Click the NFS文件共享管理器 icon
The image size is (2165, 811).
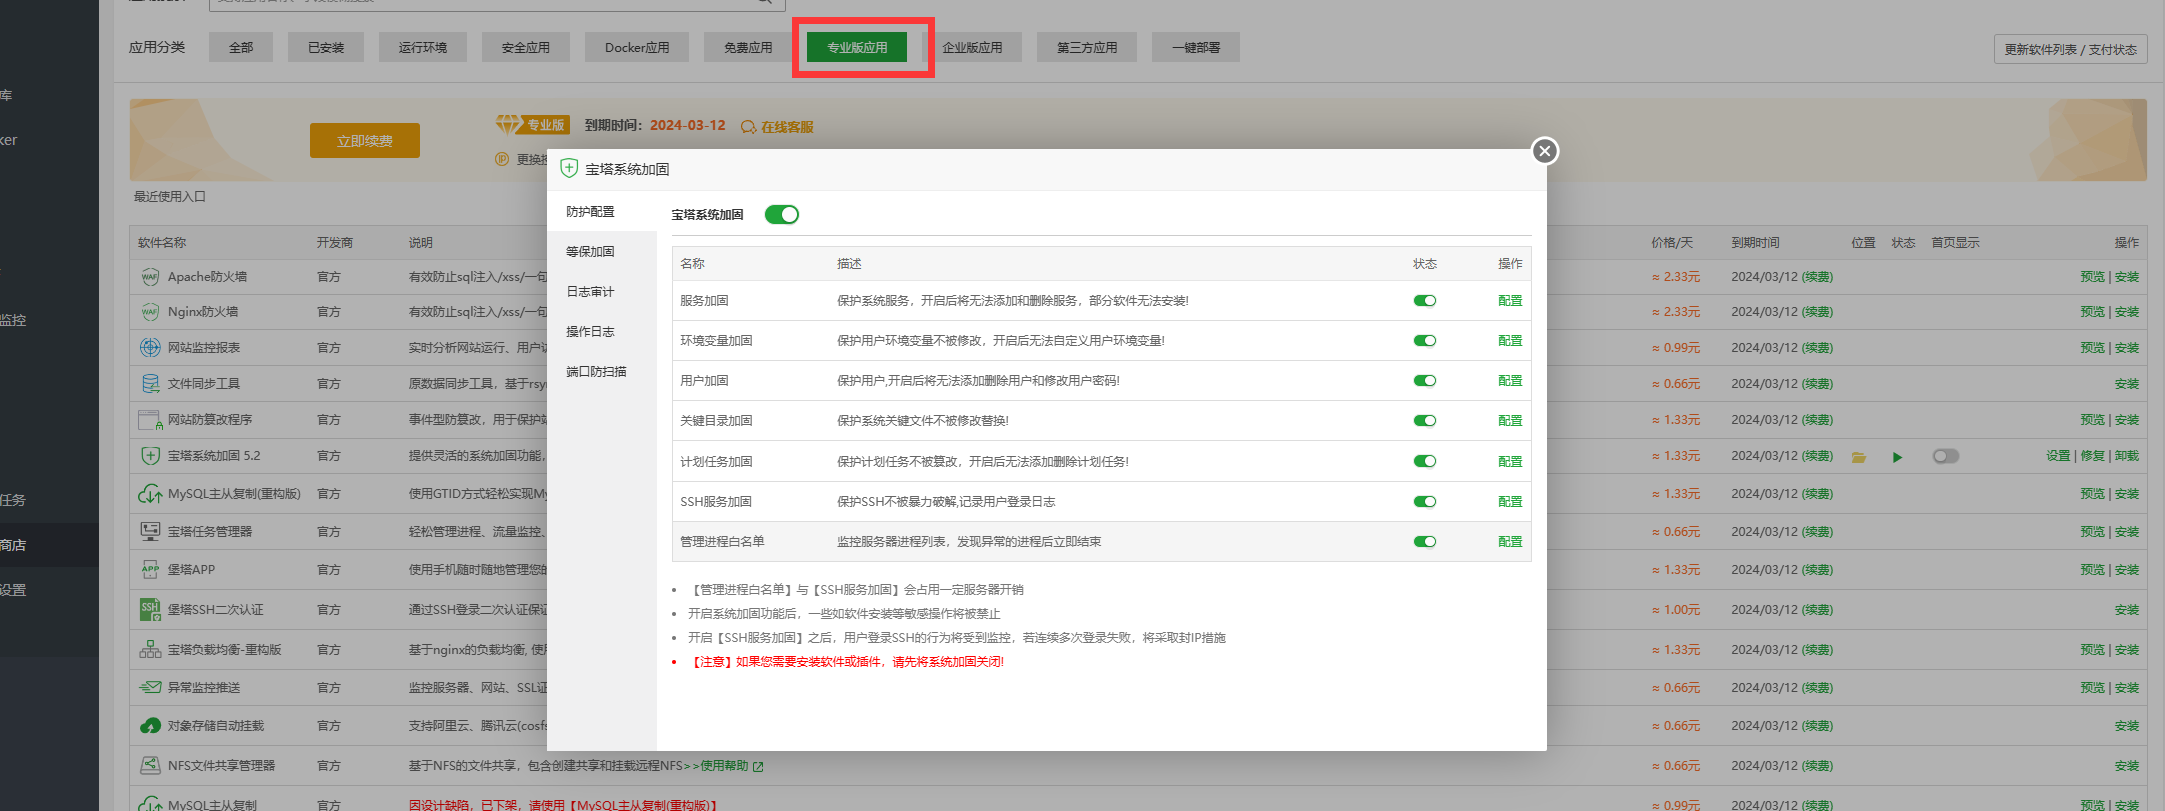[150, 766]
